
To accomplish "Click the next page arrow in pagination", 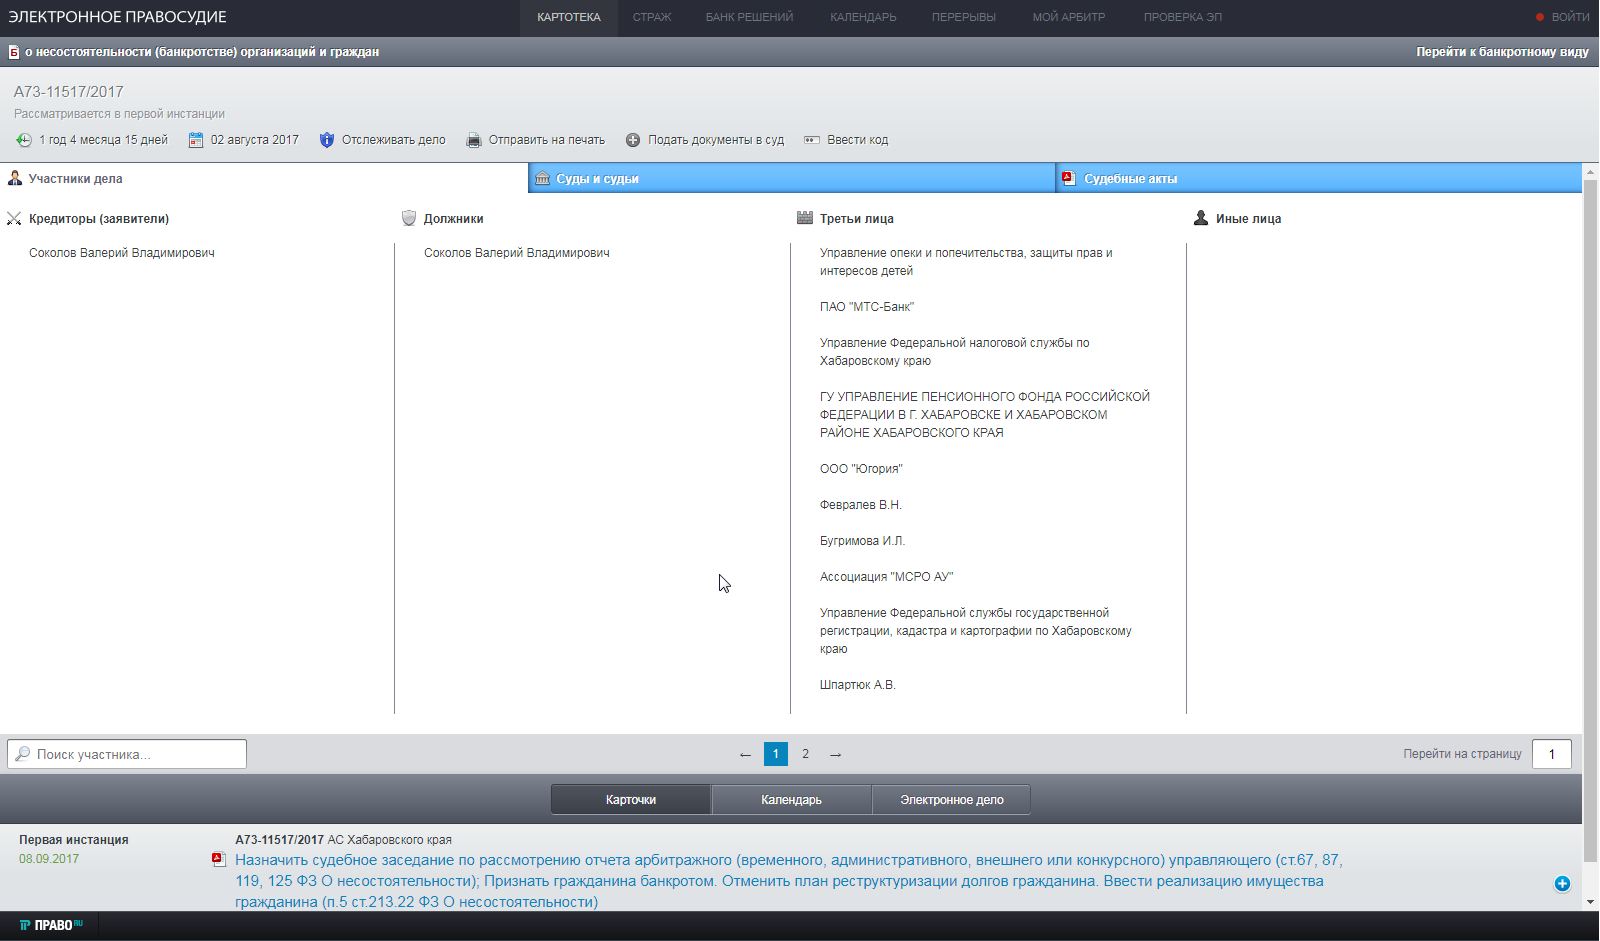I will pyautogui.click(x=835, y=754).
